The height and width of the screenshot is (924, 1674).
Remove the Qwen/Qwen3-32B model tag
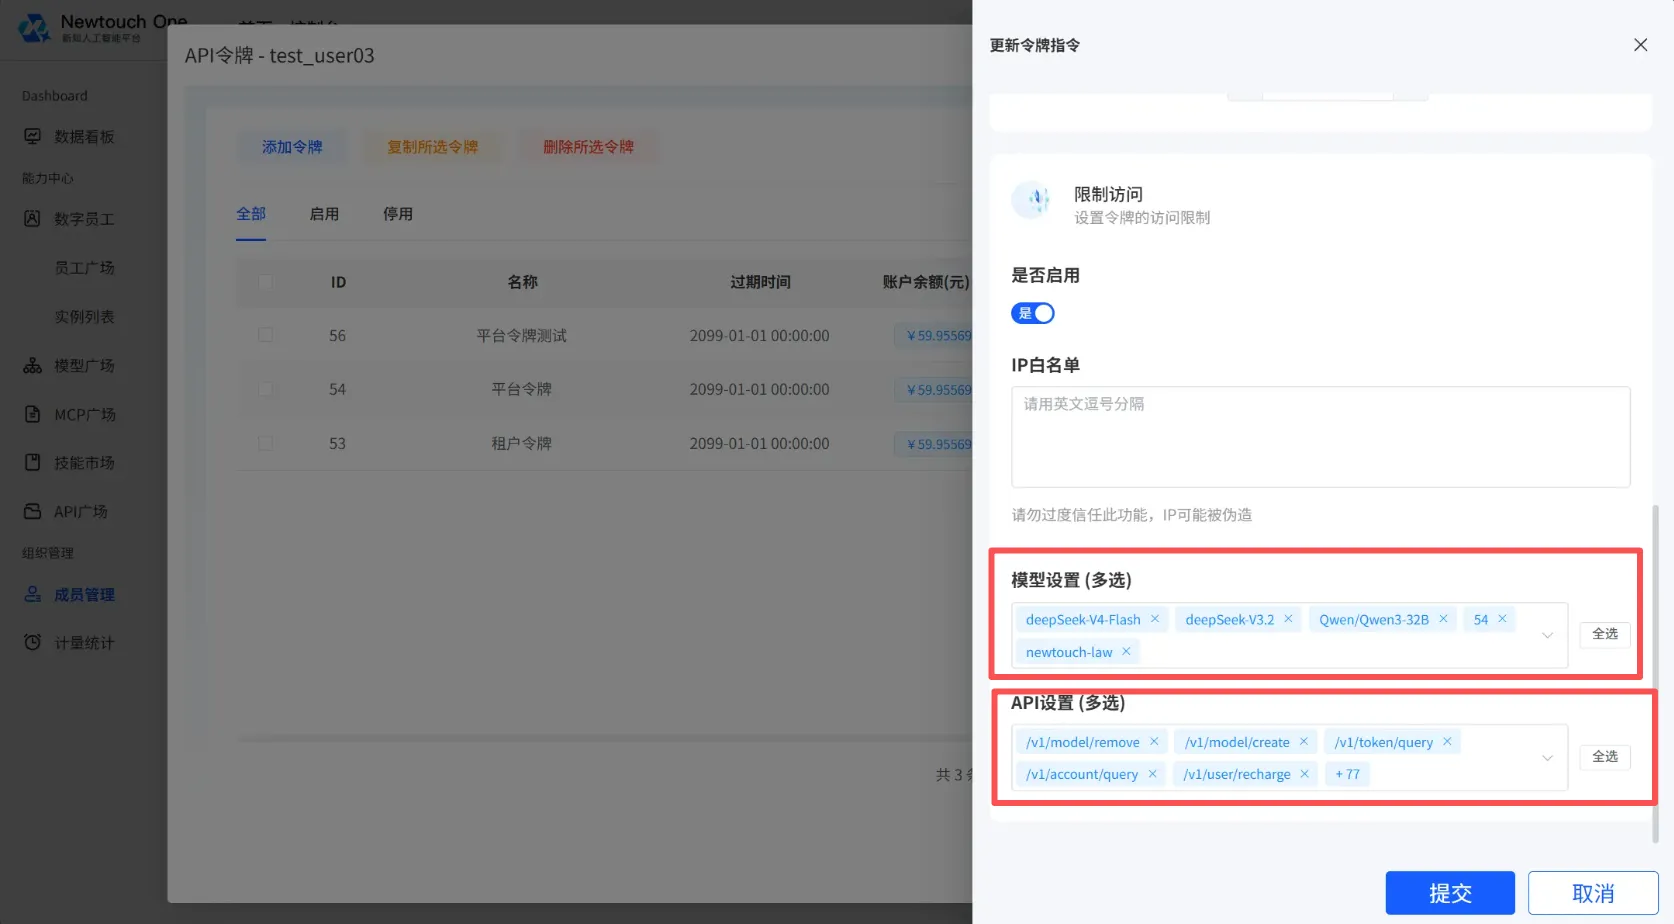[1443, 619]
